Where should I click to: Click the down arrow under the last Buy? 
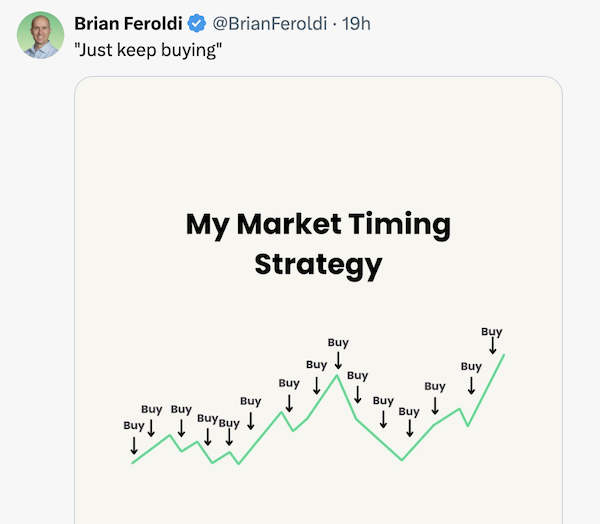point(493,346)
